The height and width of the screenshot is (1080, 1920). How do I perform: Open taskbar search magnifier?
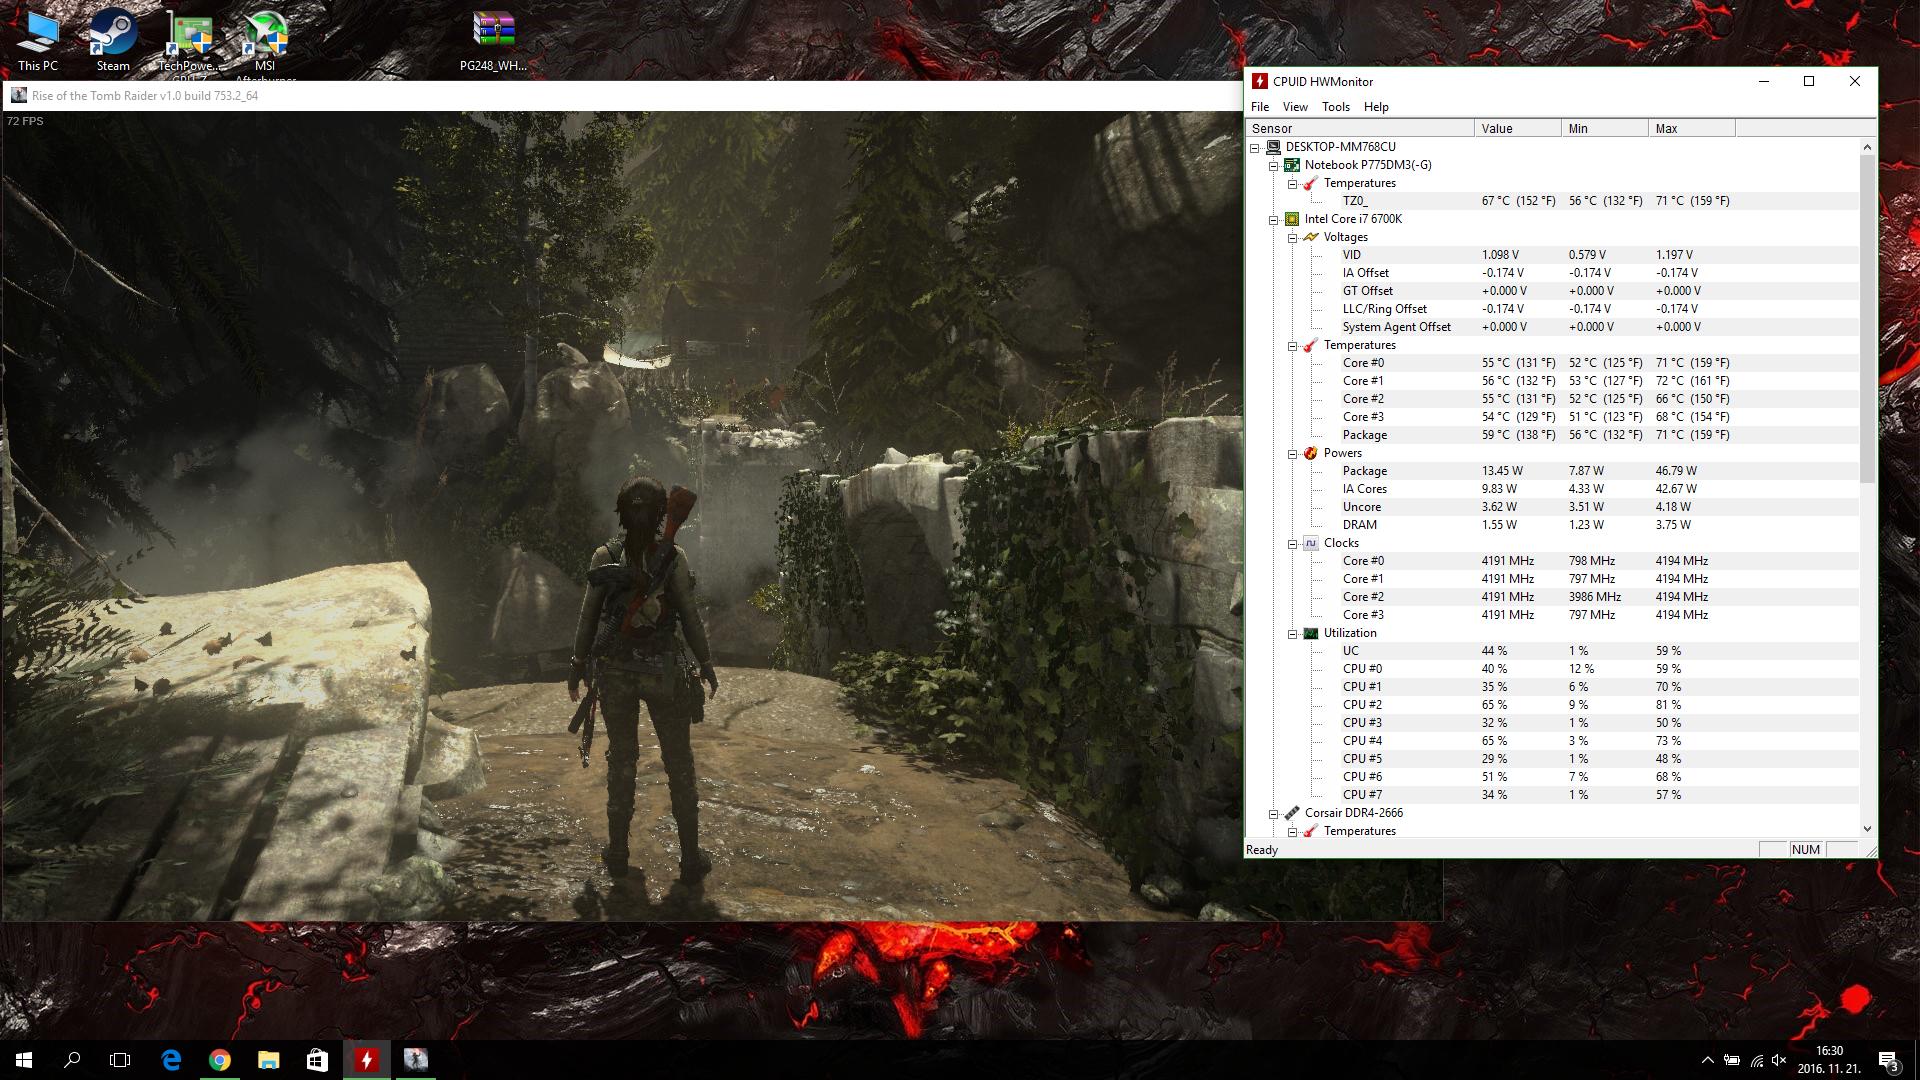tap(72, 1060)
